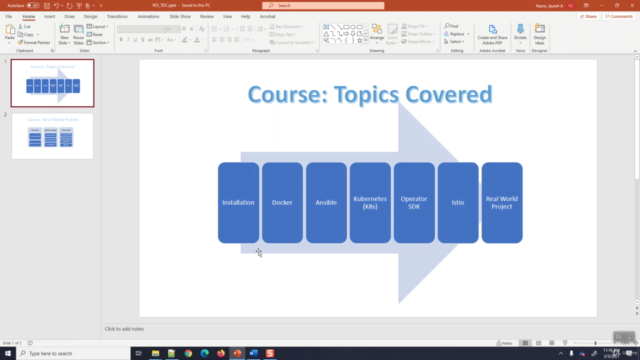Toggle the Notes pane in status bar
This screenshot has width=640, height=360.
pyautogui.click(x=504, y=343)
